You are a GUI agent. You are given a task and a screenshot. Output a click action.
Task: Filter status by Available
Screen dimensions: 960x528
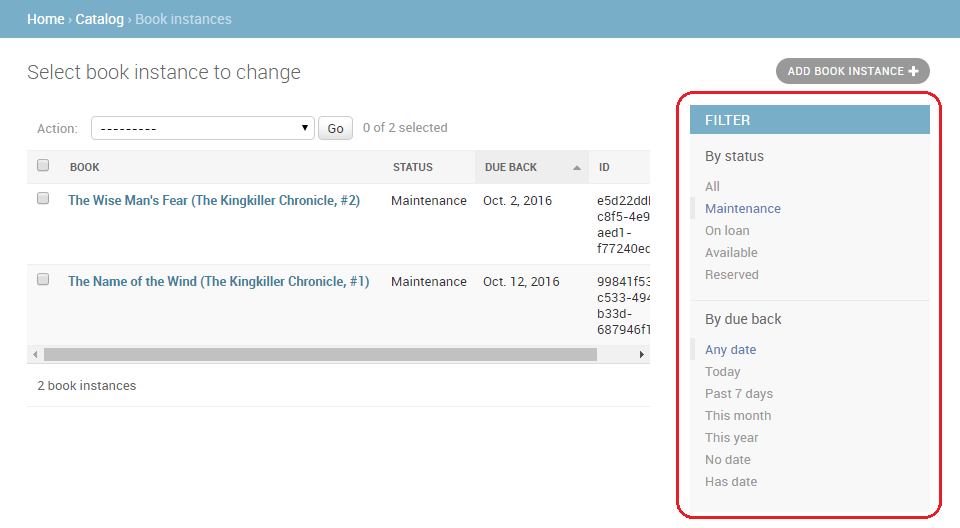731,253
